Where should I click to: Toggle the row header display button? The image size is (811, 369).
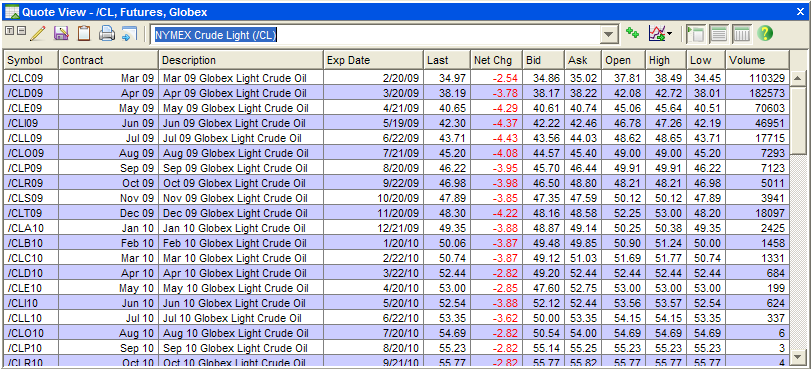pyautogui.click(x=696, y=34)
